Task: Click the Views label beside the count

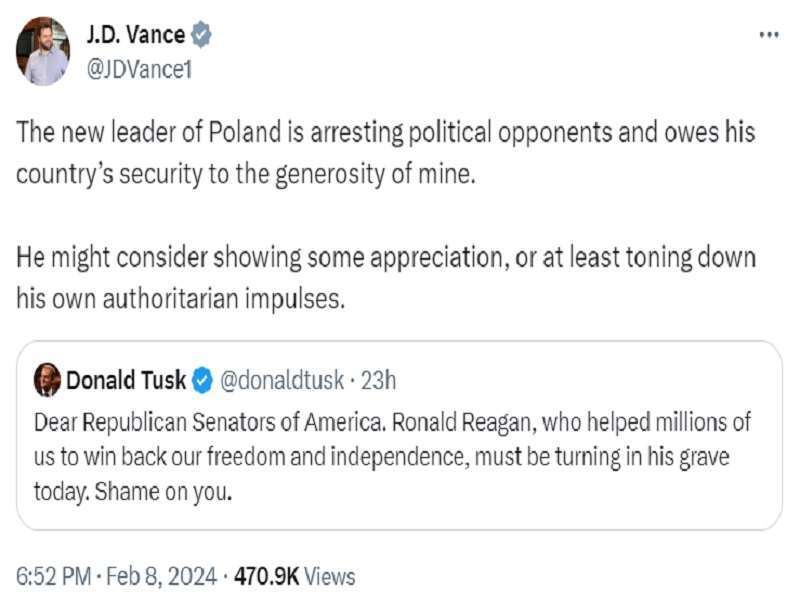Action: pos(329,576)
